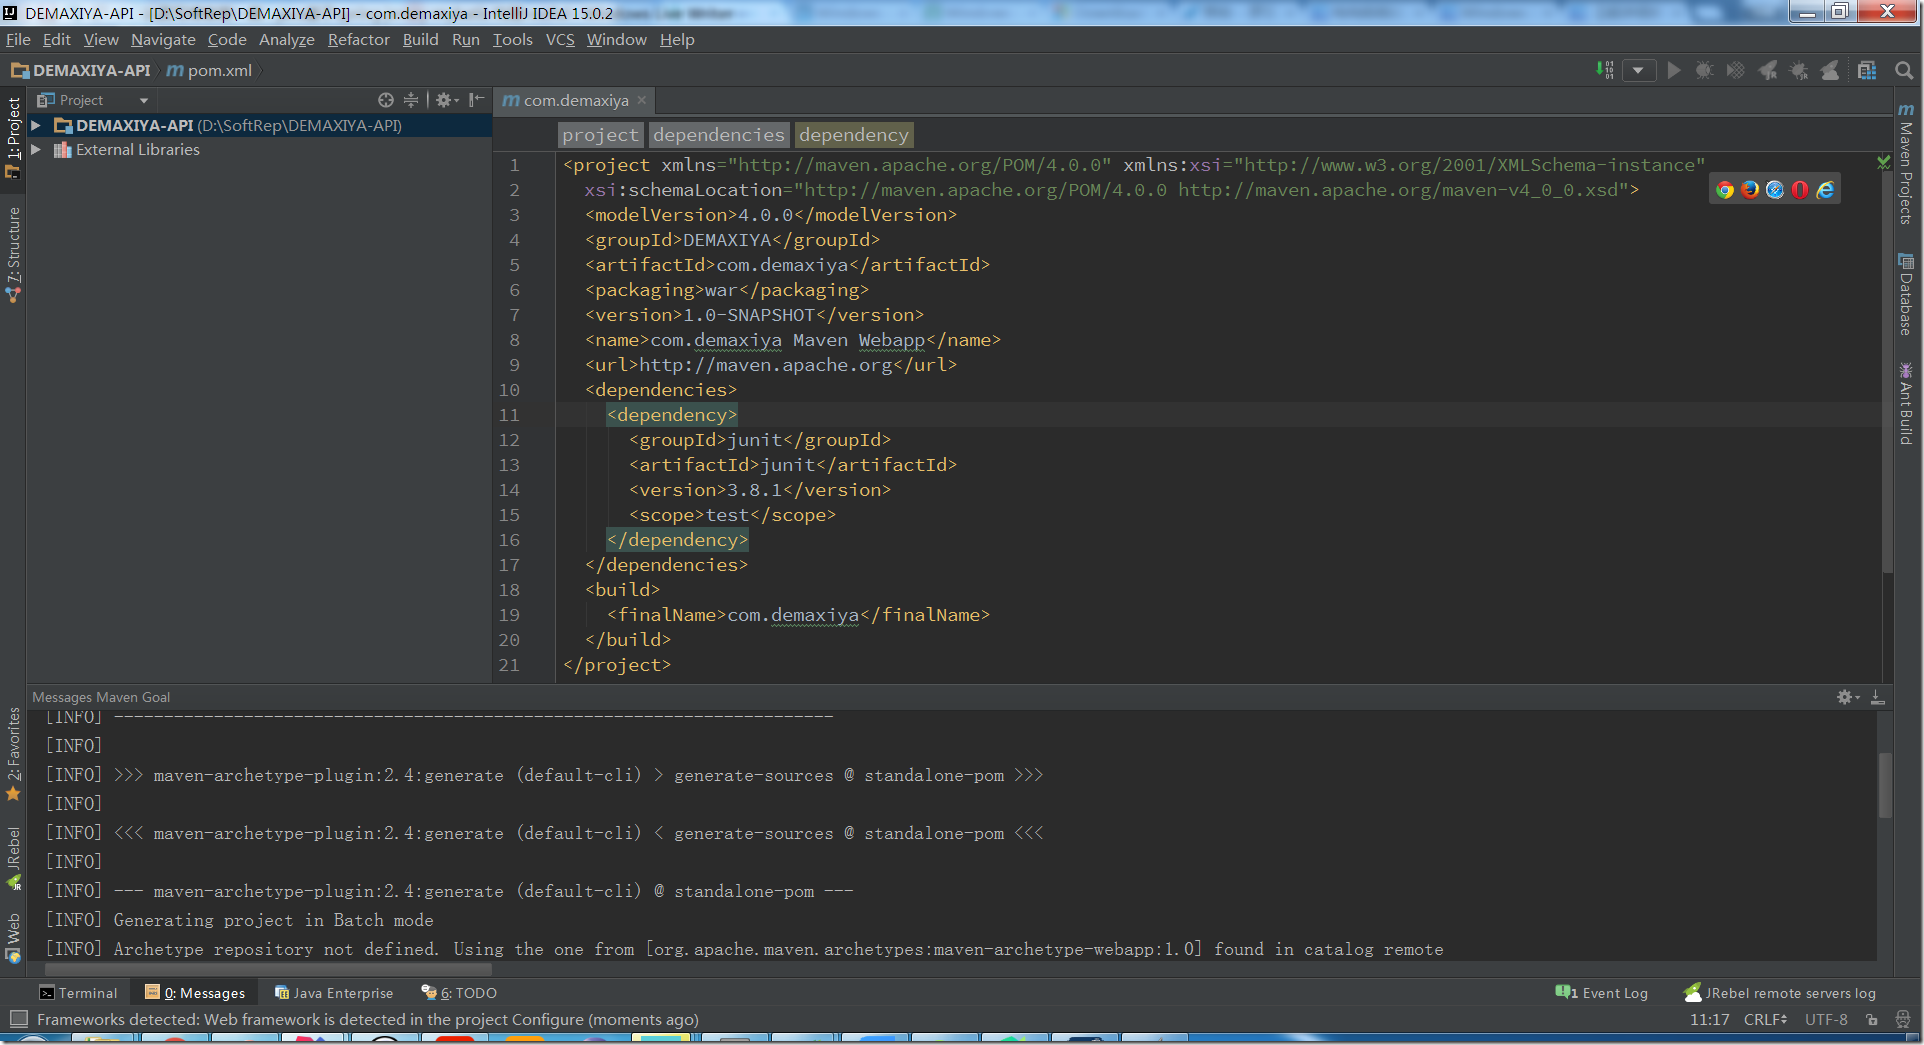Hide the Project panel with the arrow icon
The width and height of the screenshot is (1924, 1045).
click(476, 100)
